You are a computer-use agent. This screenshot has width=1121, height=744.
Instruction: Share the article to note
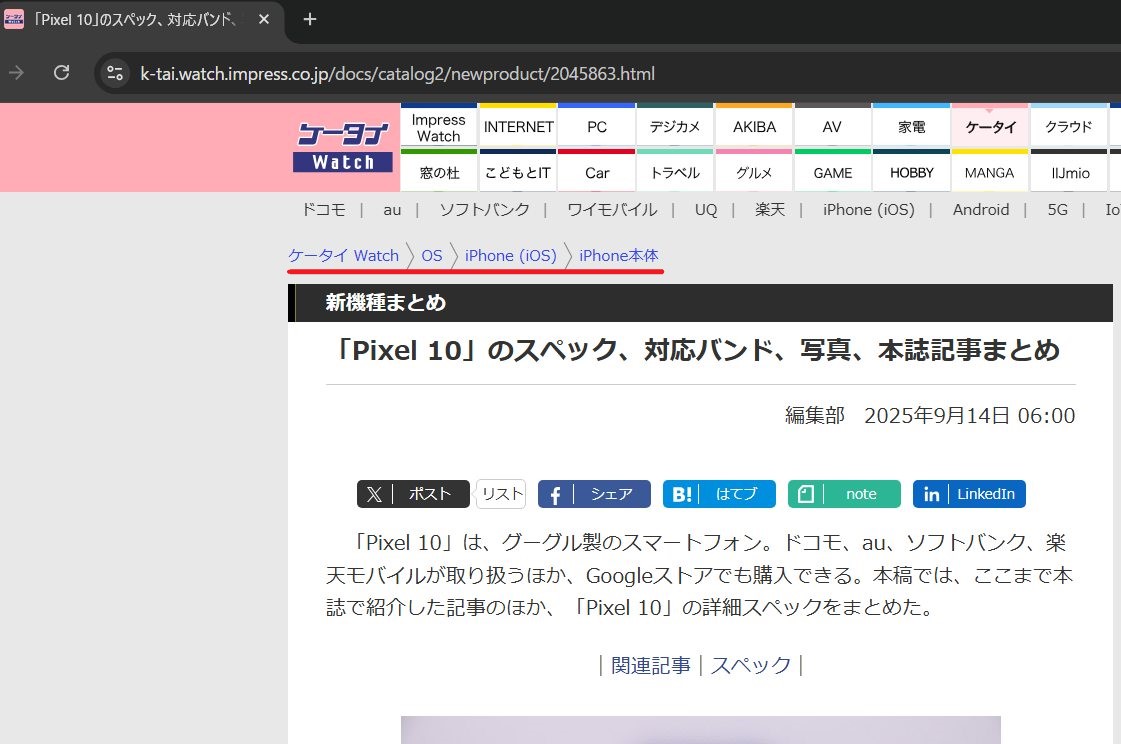(844, 494)
